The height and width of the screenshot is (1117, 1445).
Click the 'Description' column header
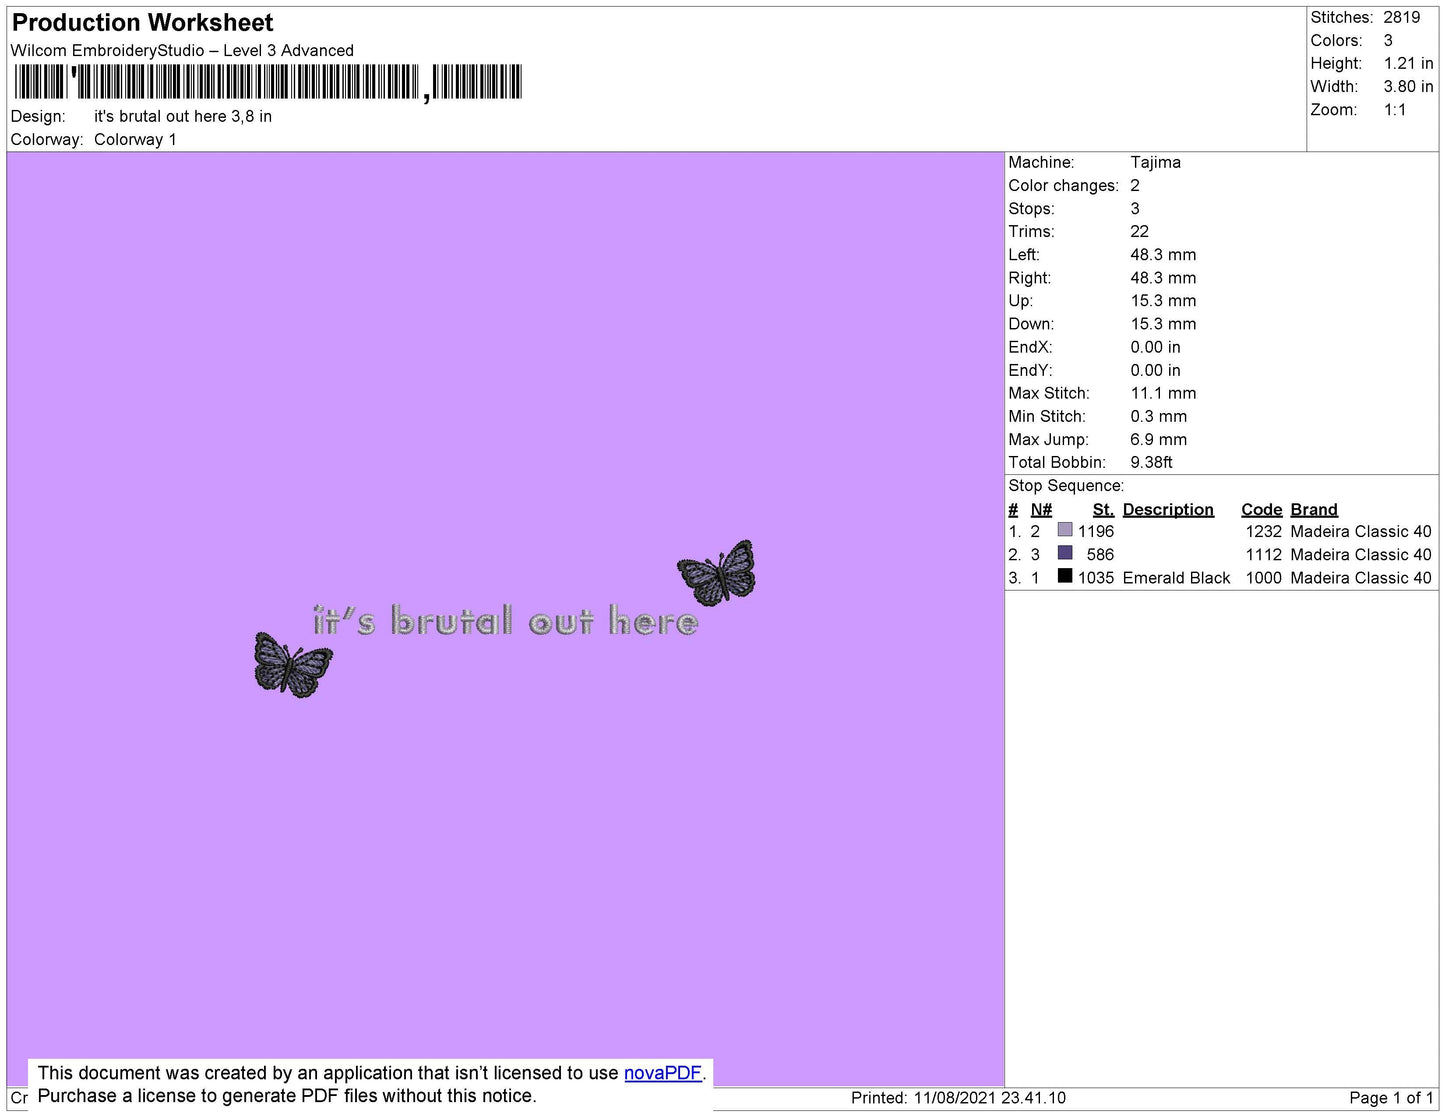coord(1168,510)
